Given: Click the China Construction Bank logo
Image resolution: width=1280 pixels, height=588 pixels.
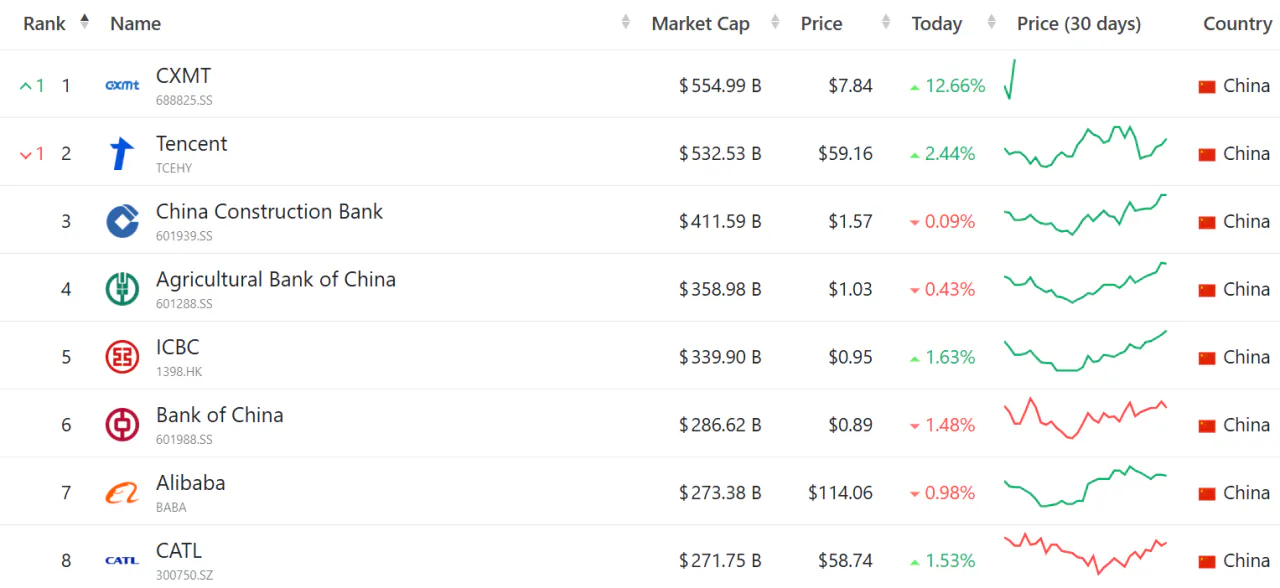Looking at the screenshot, I should tap(122, 221).
